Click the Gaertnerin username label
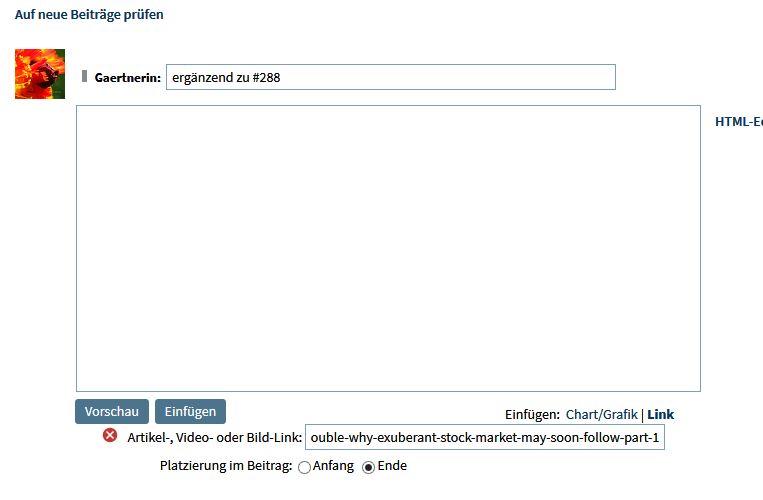 tap(127, 78)
